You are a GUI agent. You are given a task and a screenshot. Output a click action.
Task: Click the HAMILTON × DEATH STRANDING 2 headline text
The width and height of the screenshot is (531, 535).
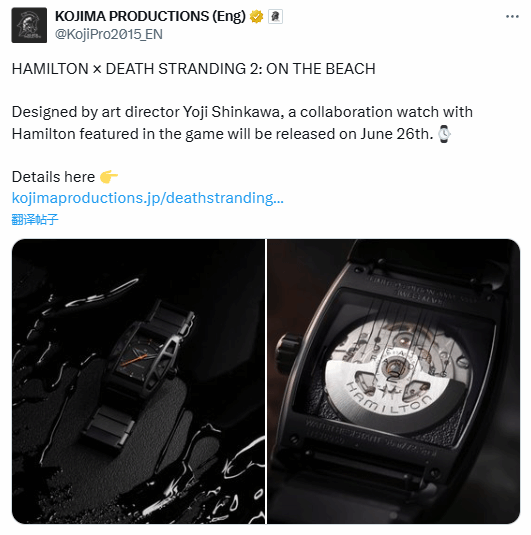193,69
